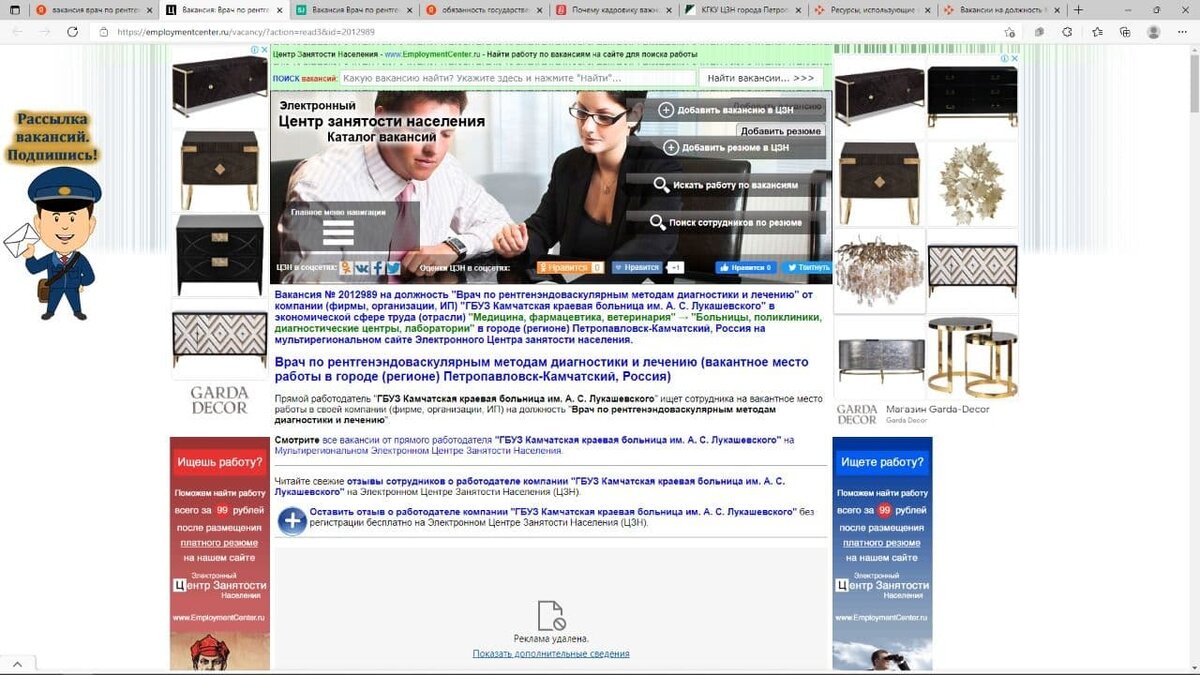Click the VK 'Нравится' like button
1200x675 pixels.
pyautogui.click(x=637, y=268)
